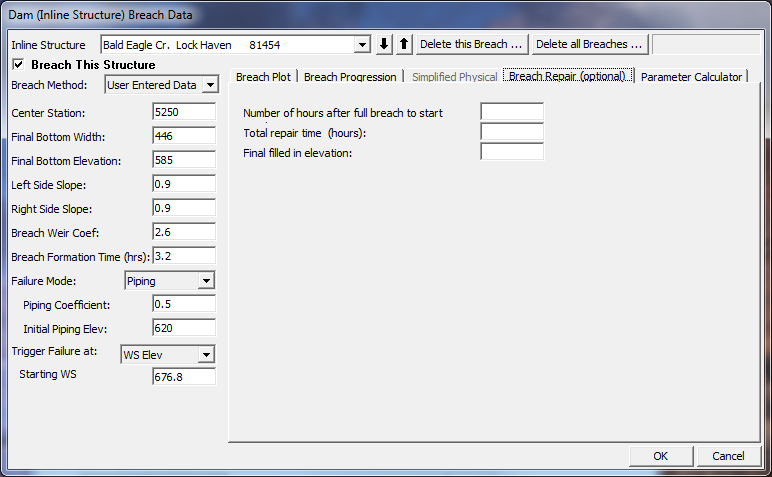This screenshot has width=772, height=477.
Task: Click the Cancel button
Action: click(x=728, y=456)
